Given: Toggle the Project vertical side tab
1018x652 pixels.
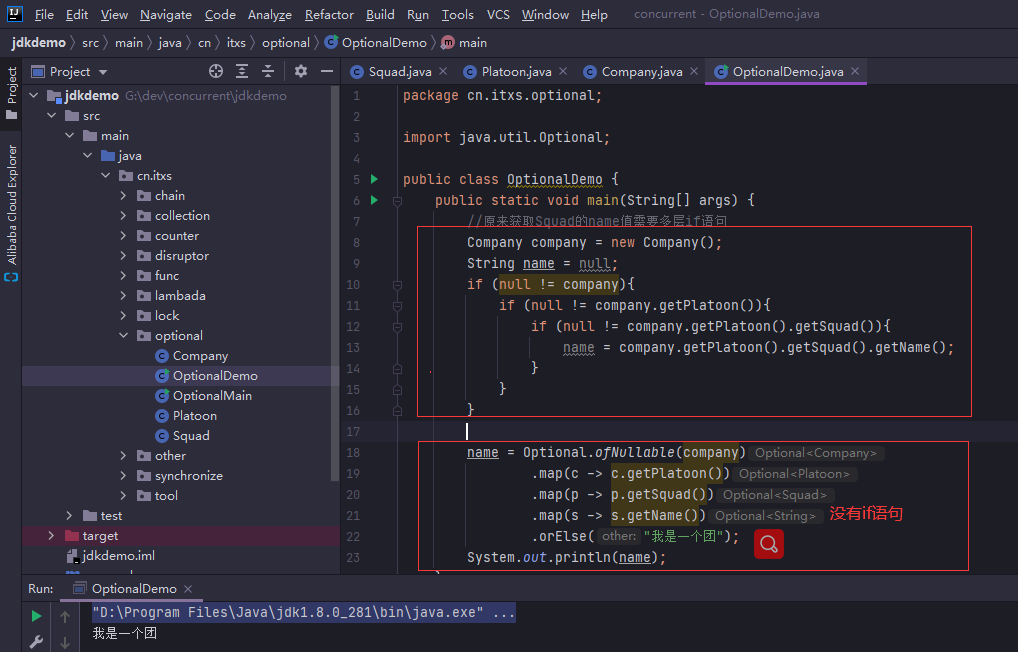Looking at the screenshot, I should [11, 93].
